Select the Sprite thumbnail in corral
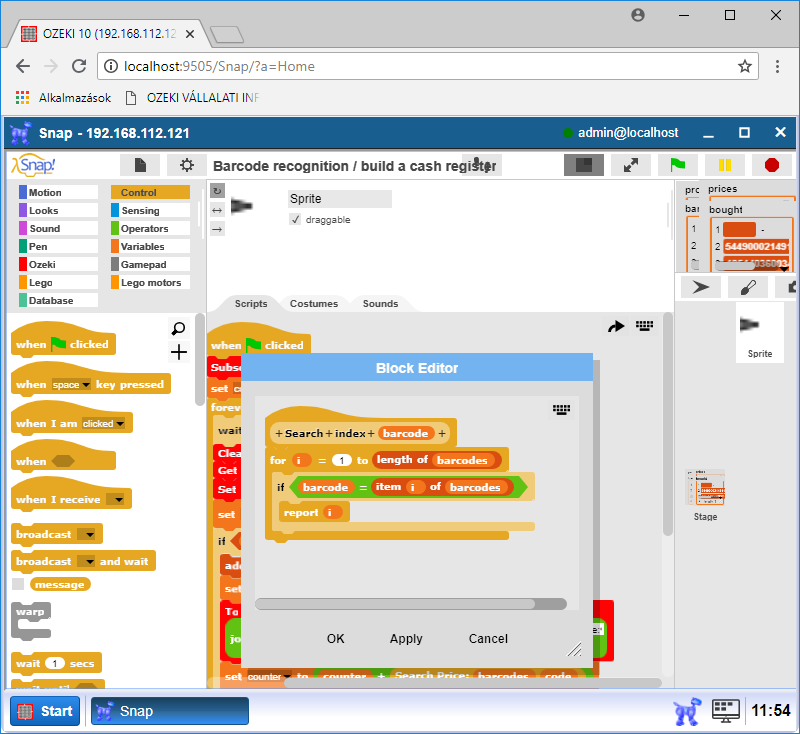This screenshot has height=734, width=800. click(759, 332)
